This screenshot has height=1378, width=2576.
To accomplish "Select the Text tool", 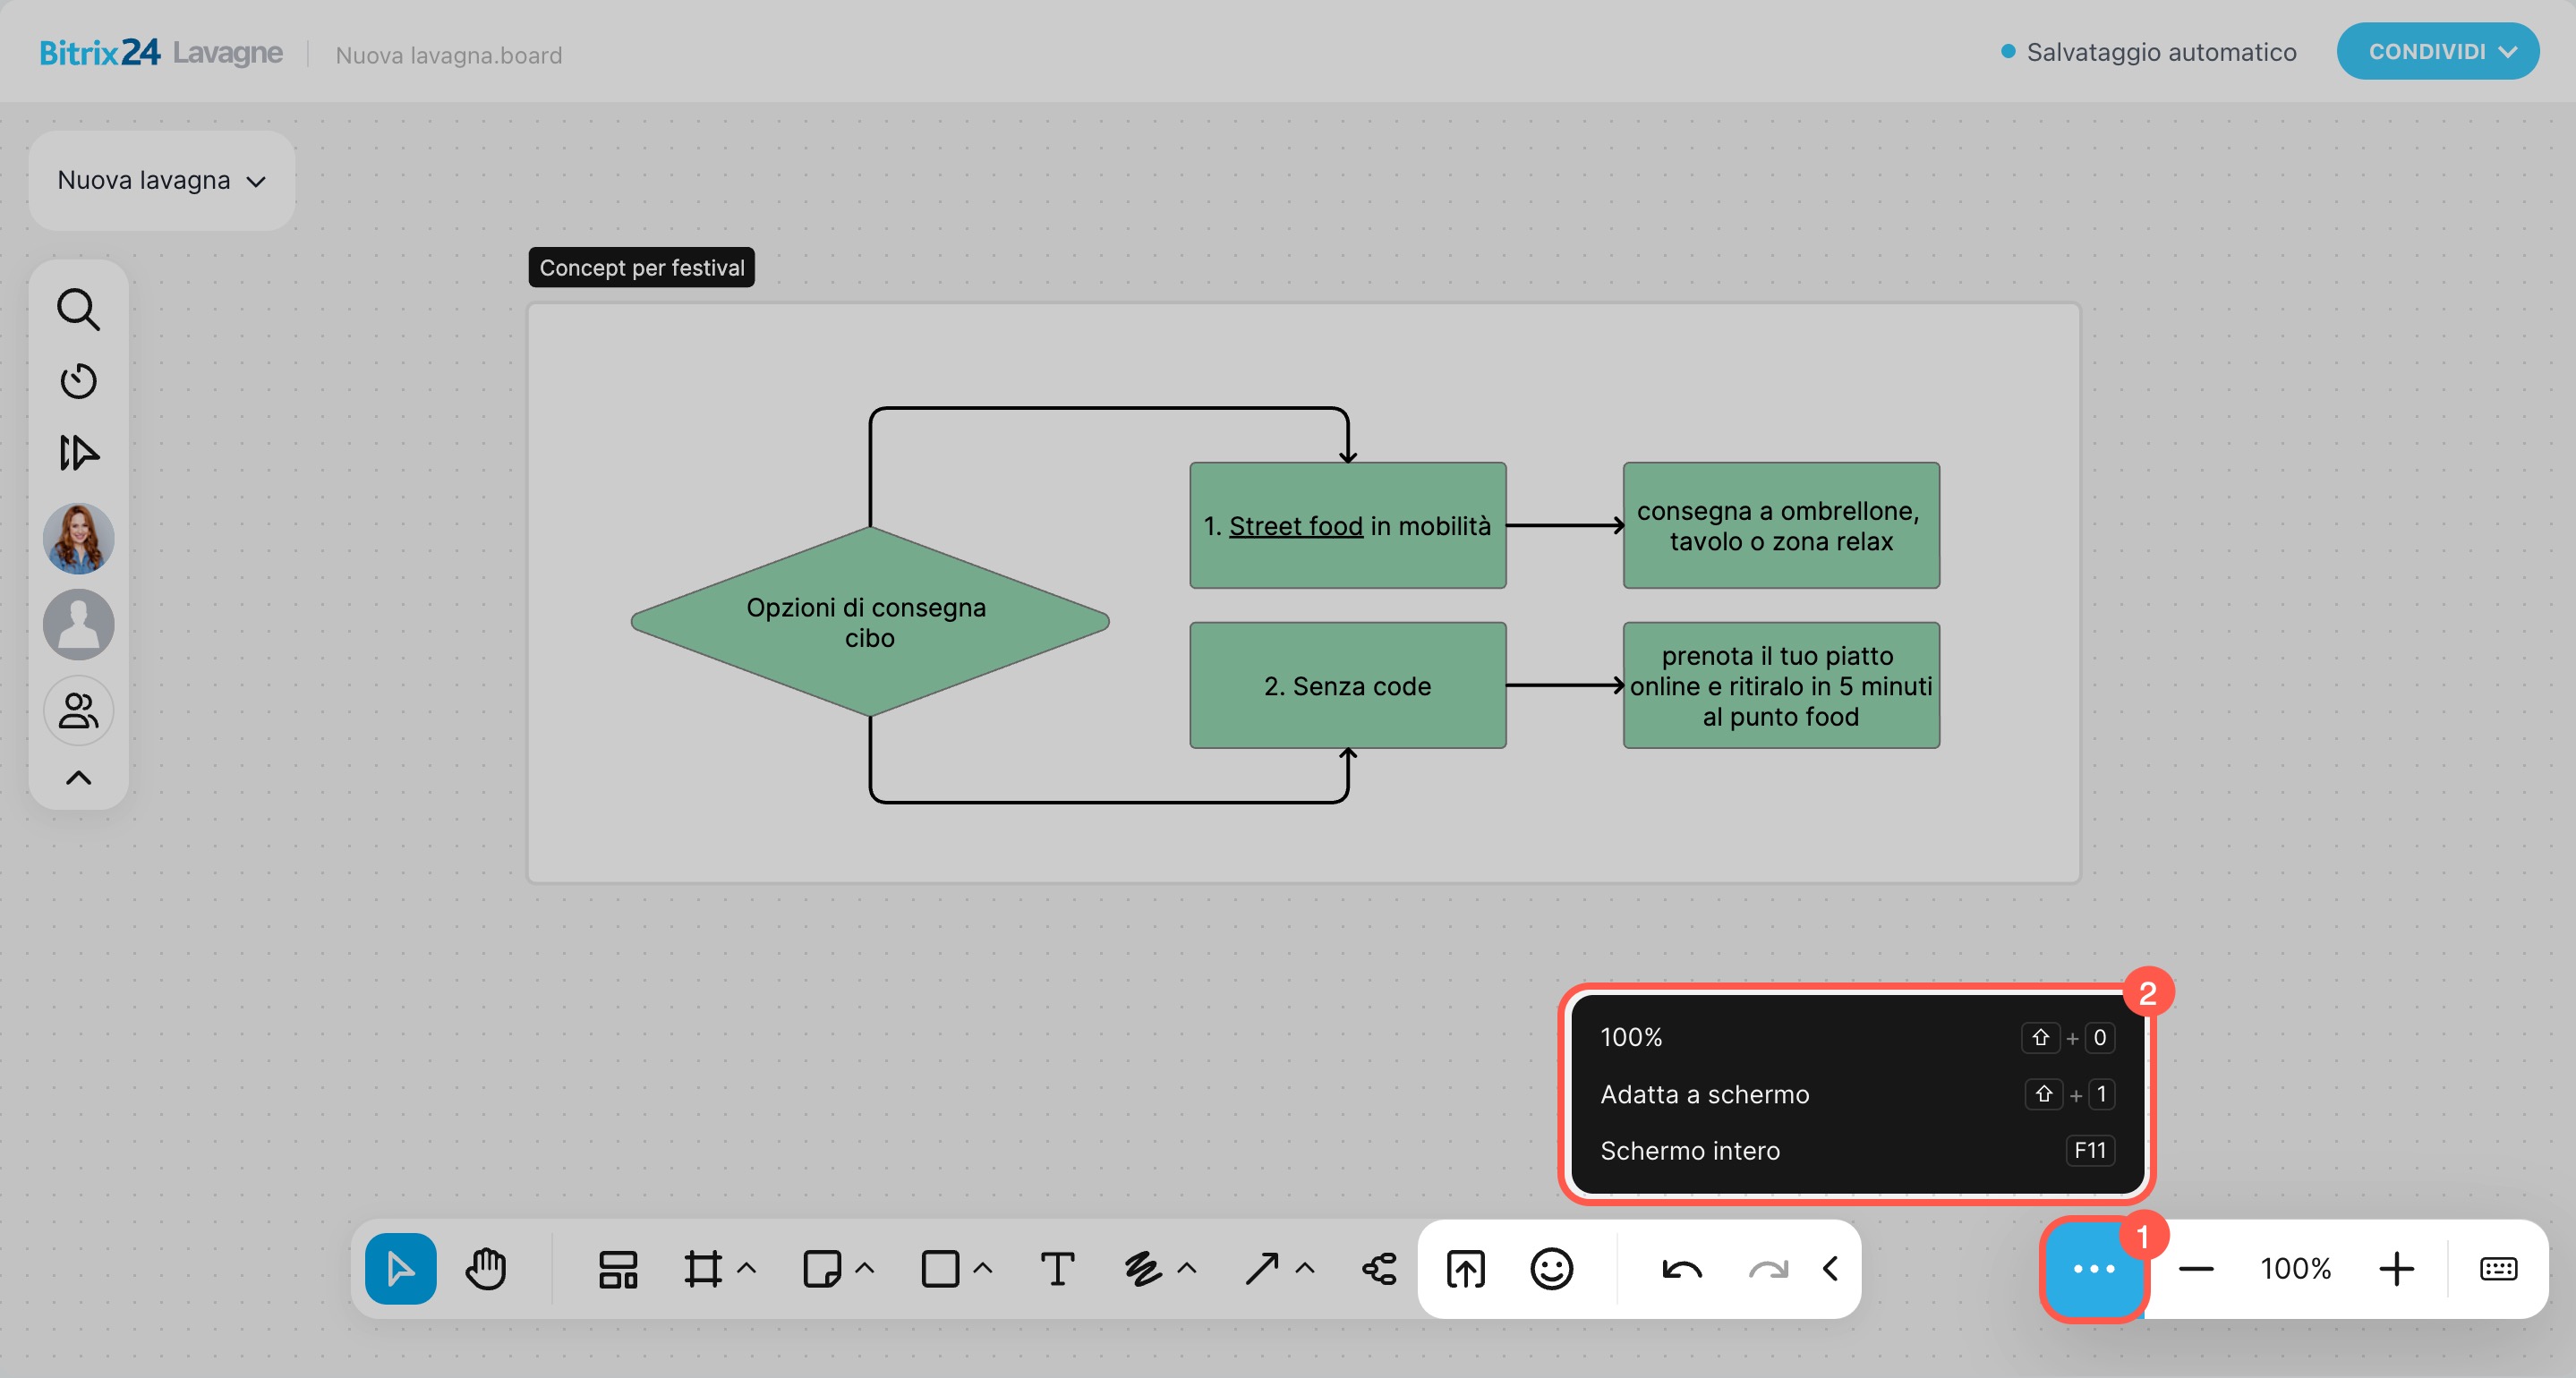I will 1057,1269.
